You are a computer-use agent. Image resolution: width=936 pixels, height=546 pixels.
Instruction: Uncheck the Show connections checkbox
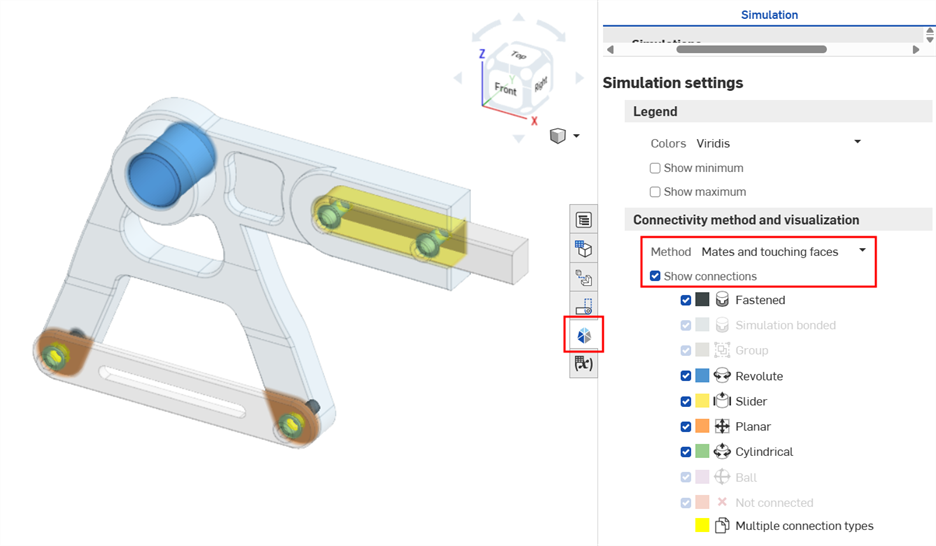(x=655, y=276)
